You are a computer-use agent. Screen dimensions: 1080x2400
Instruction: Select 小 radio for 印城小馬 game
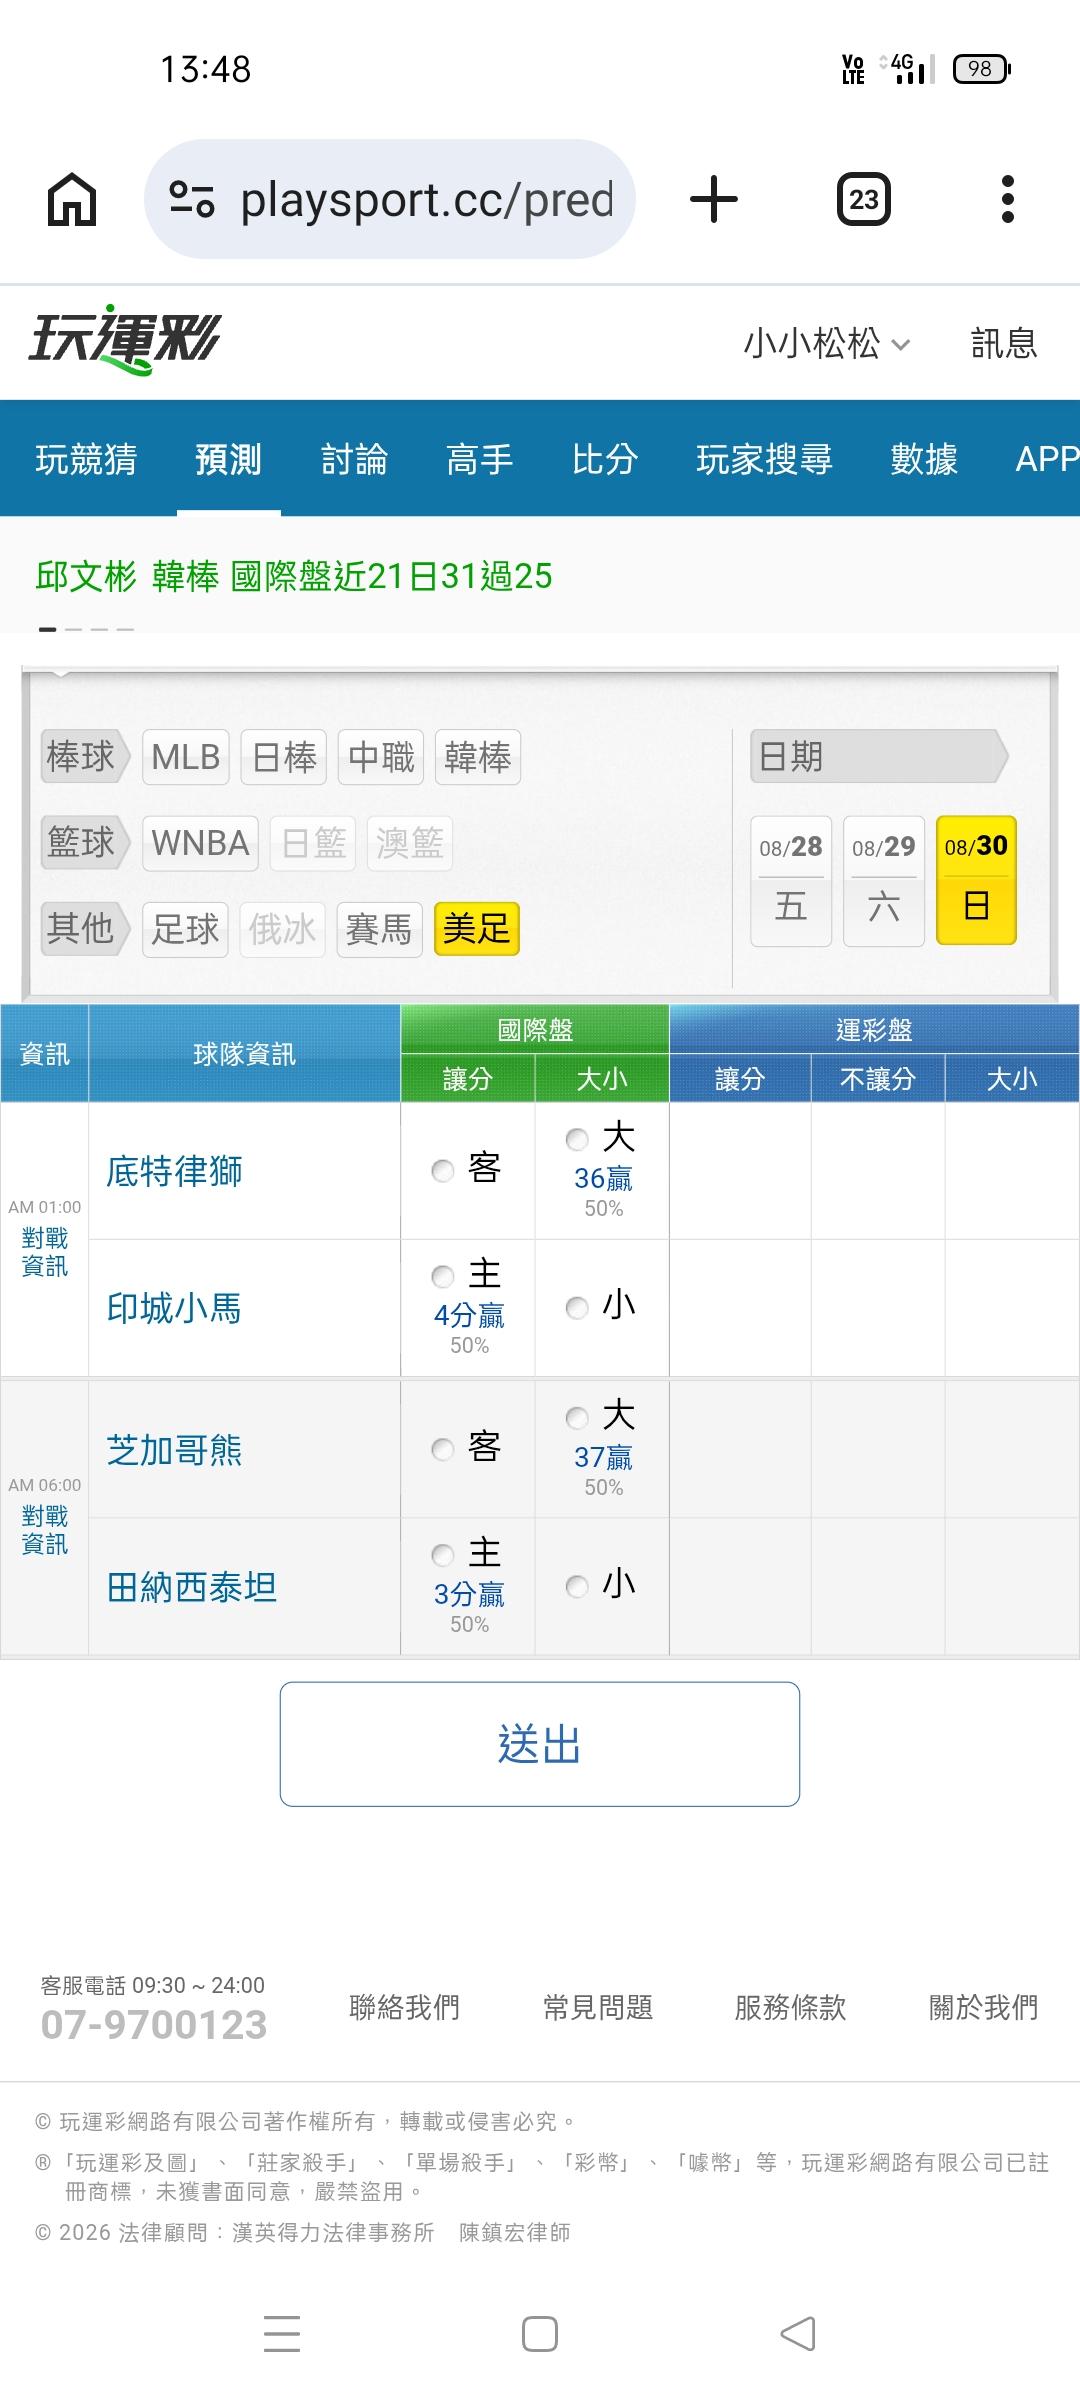(577, 1308)
